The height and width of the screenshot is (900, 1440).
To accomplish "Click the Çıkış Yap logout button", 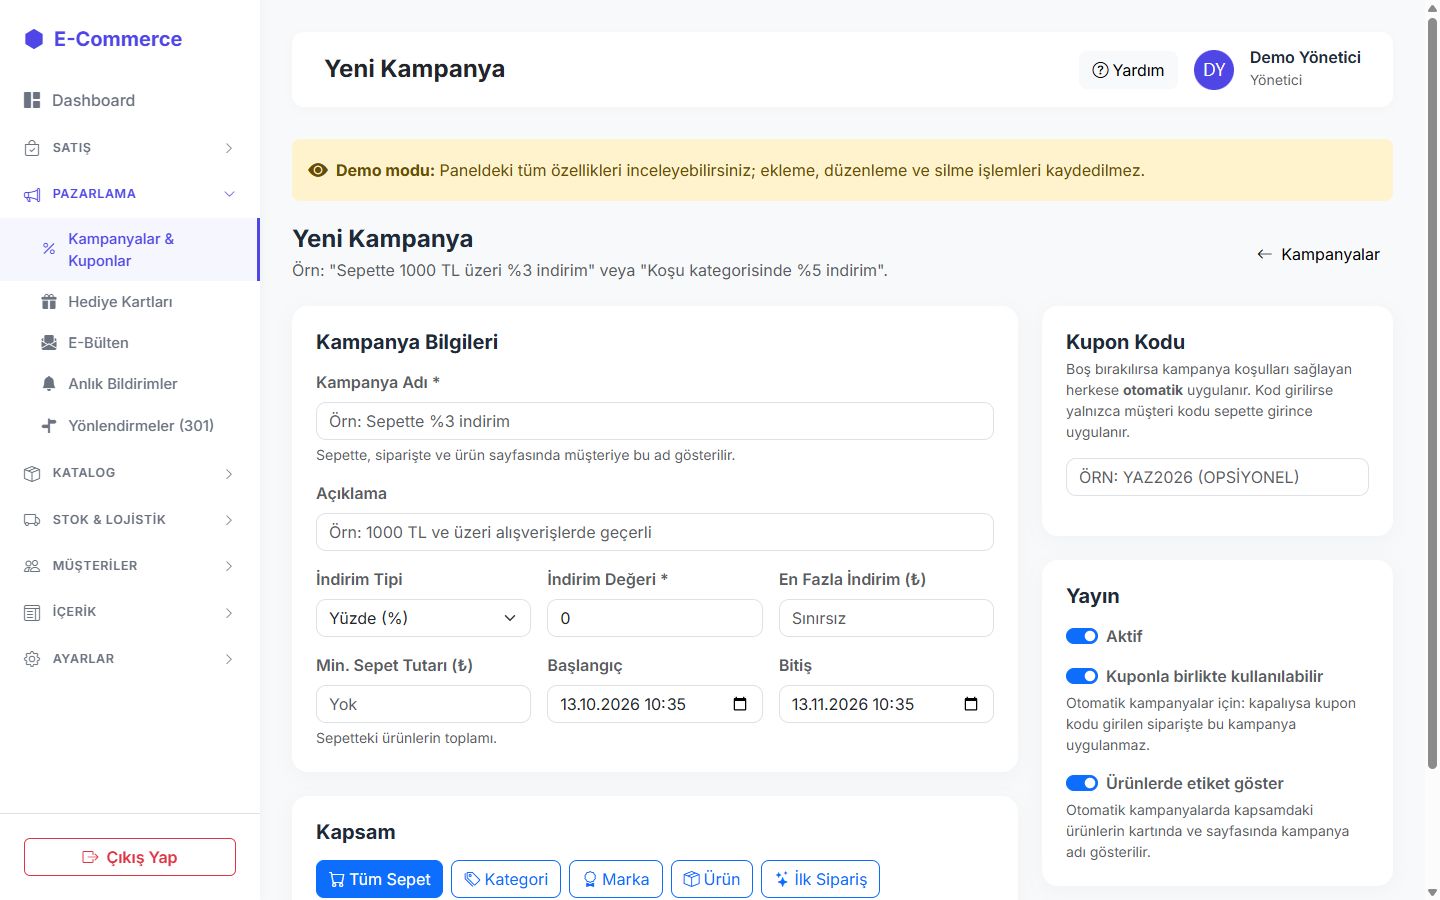I will (130, 857).
